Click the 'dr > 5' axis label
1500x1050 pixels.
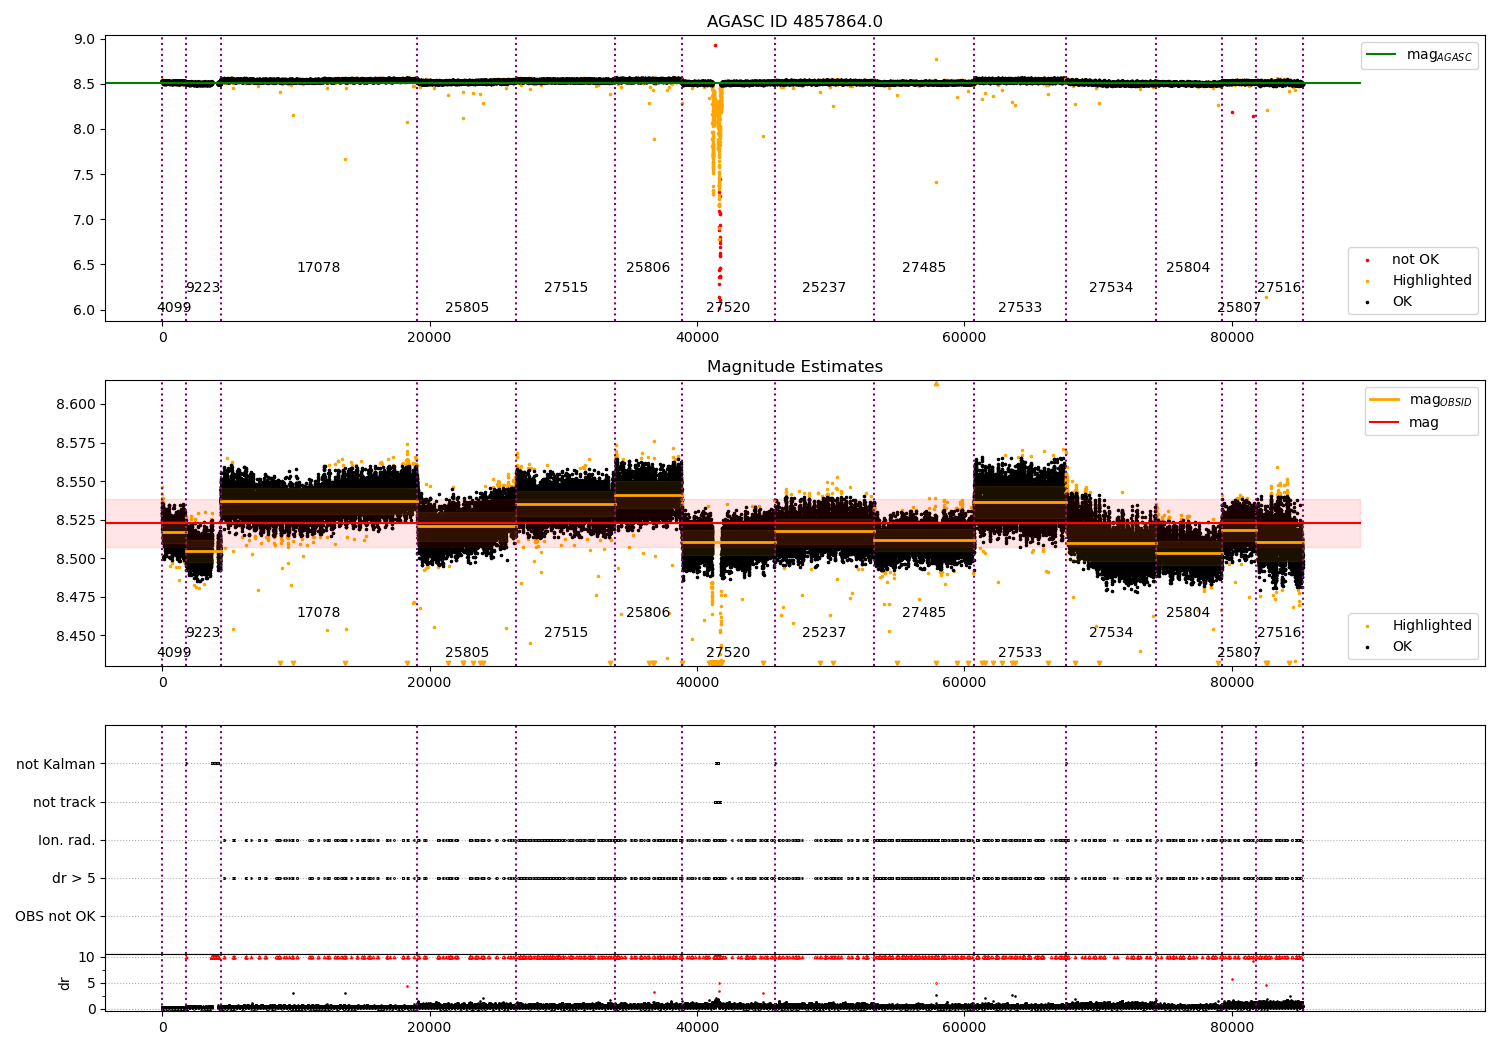click(x=74, y=878)
